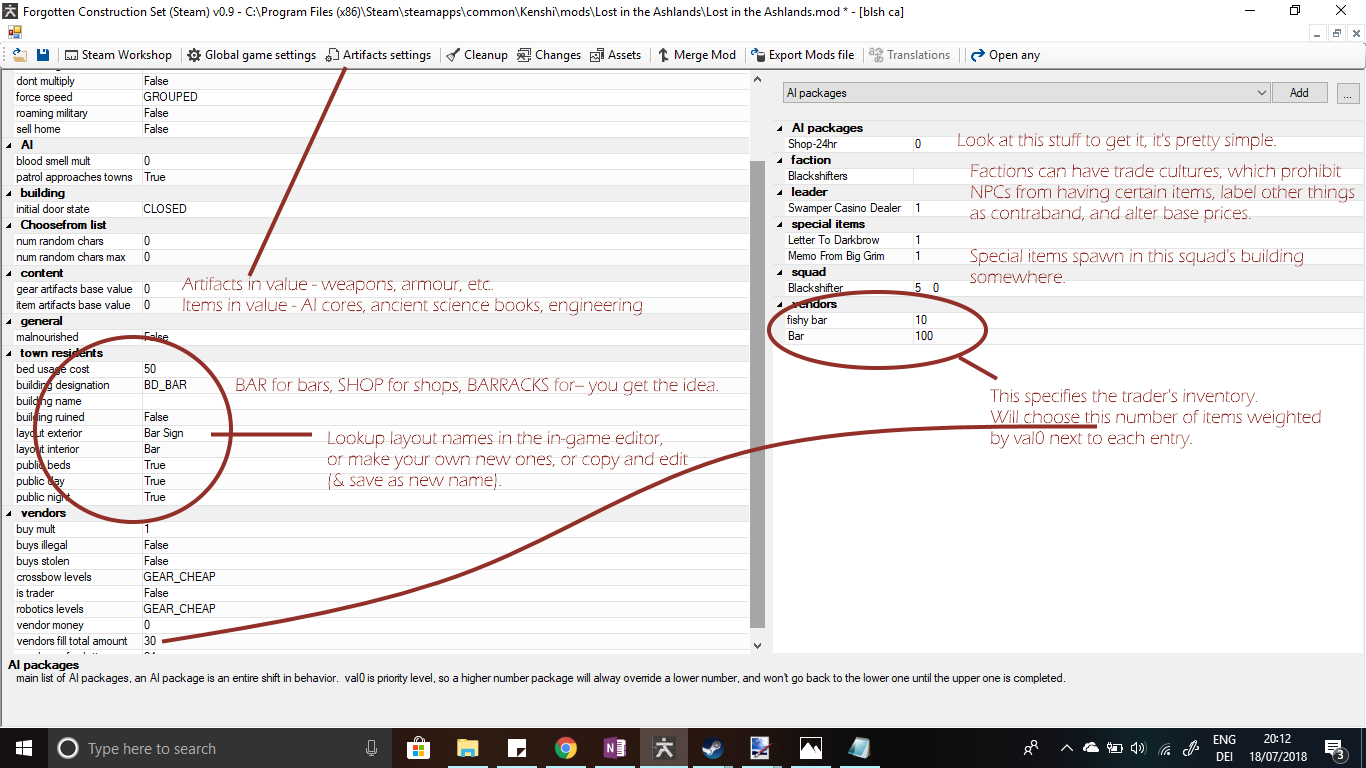Click the Add button

pyautogui.click(x=1299, y=93)
